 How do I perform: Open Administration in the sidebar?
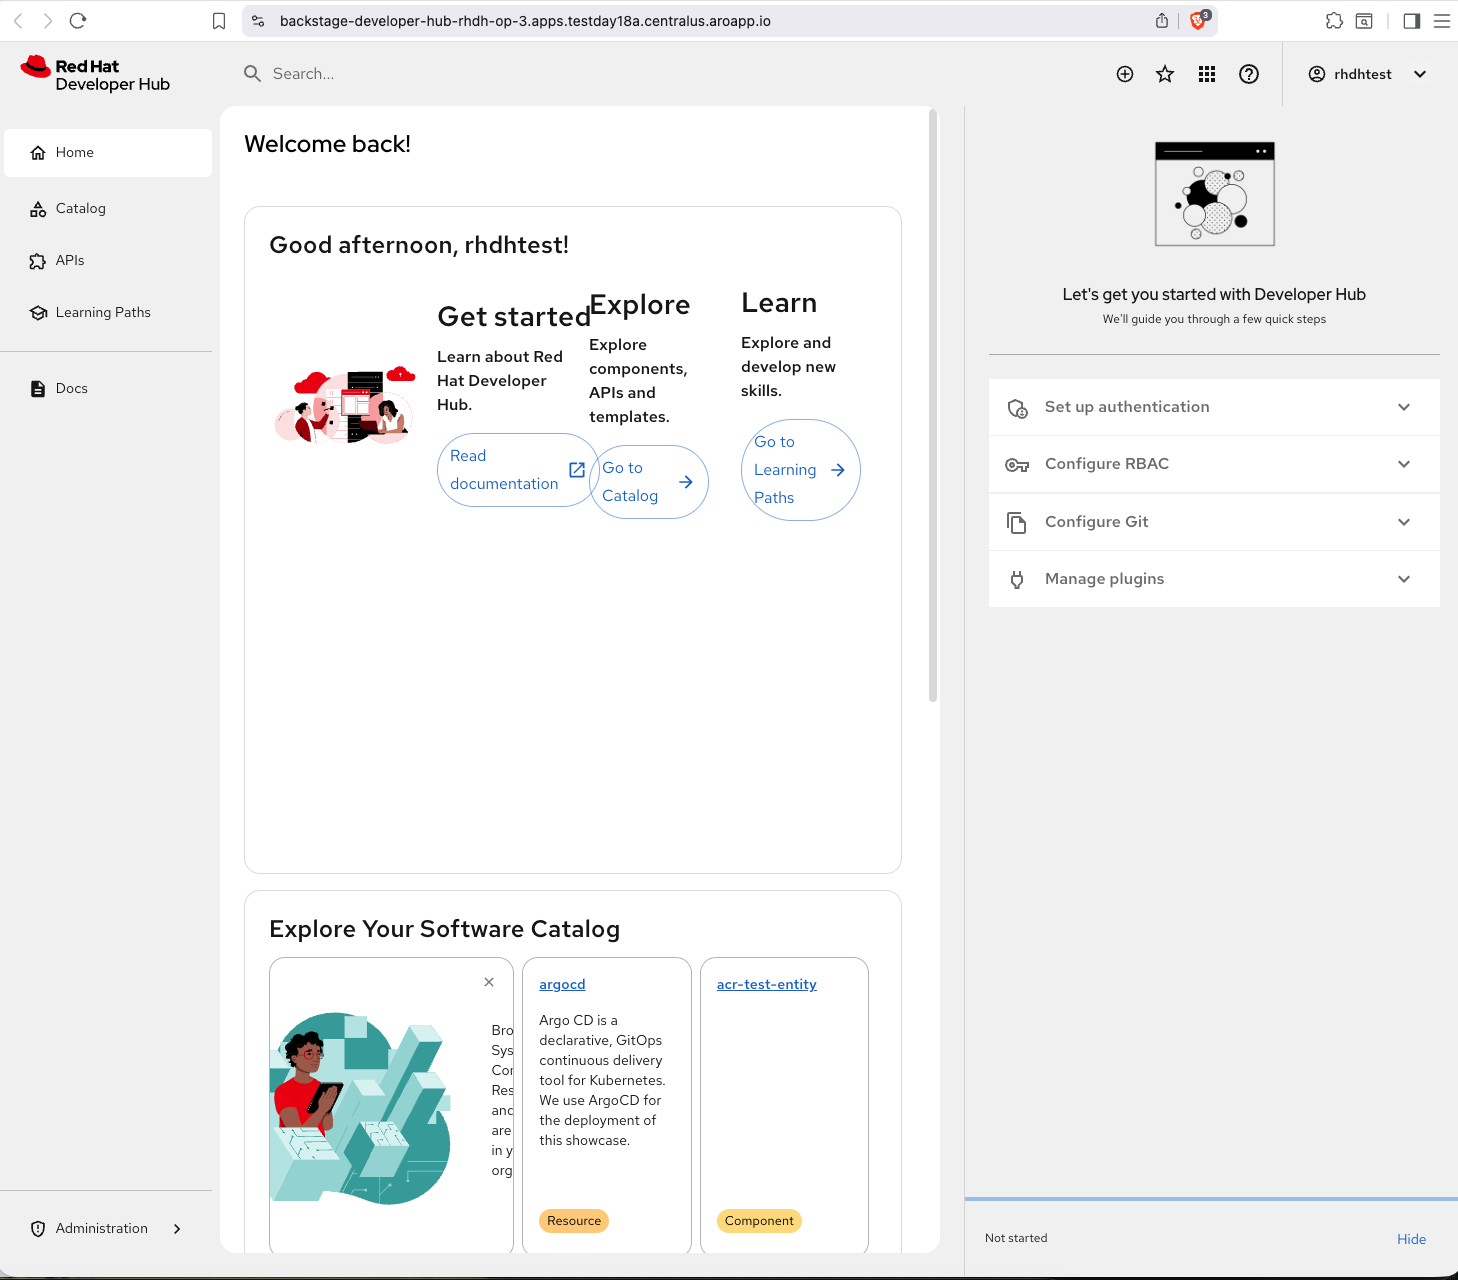click(x=108, y=1229)
